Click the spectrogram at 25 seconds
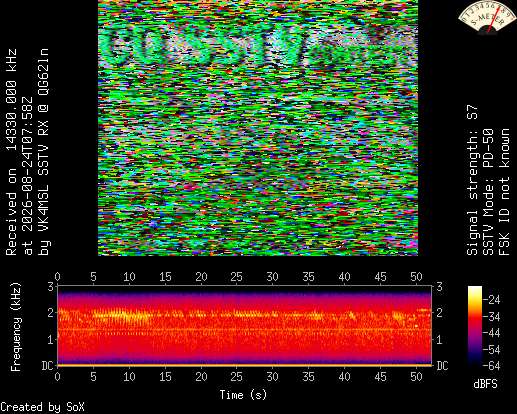Image resolution: width=517 pixels, height=414 pixels. click(x=236, y=326)
